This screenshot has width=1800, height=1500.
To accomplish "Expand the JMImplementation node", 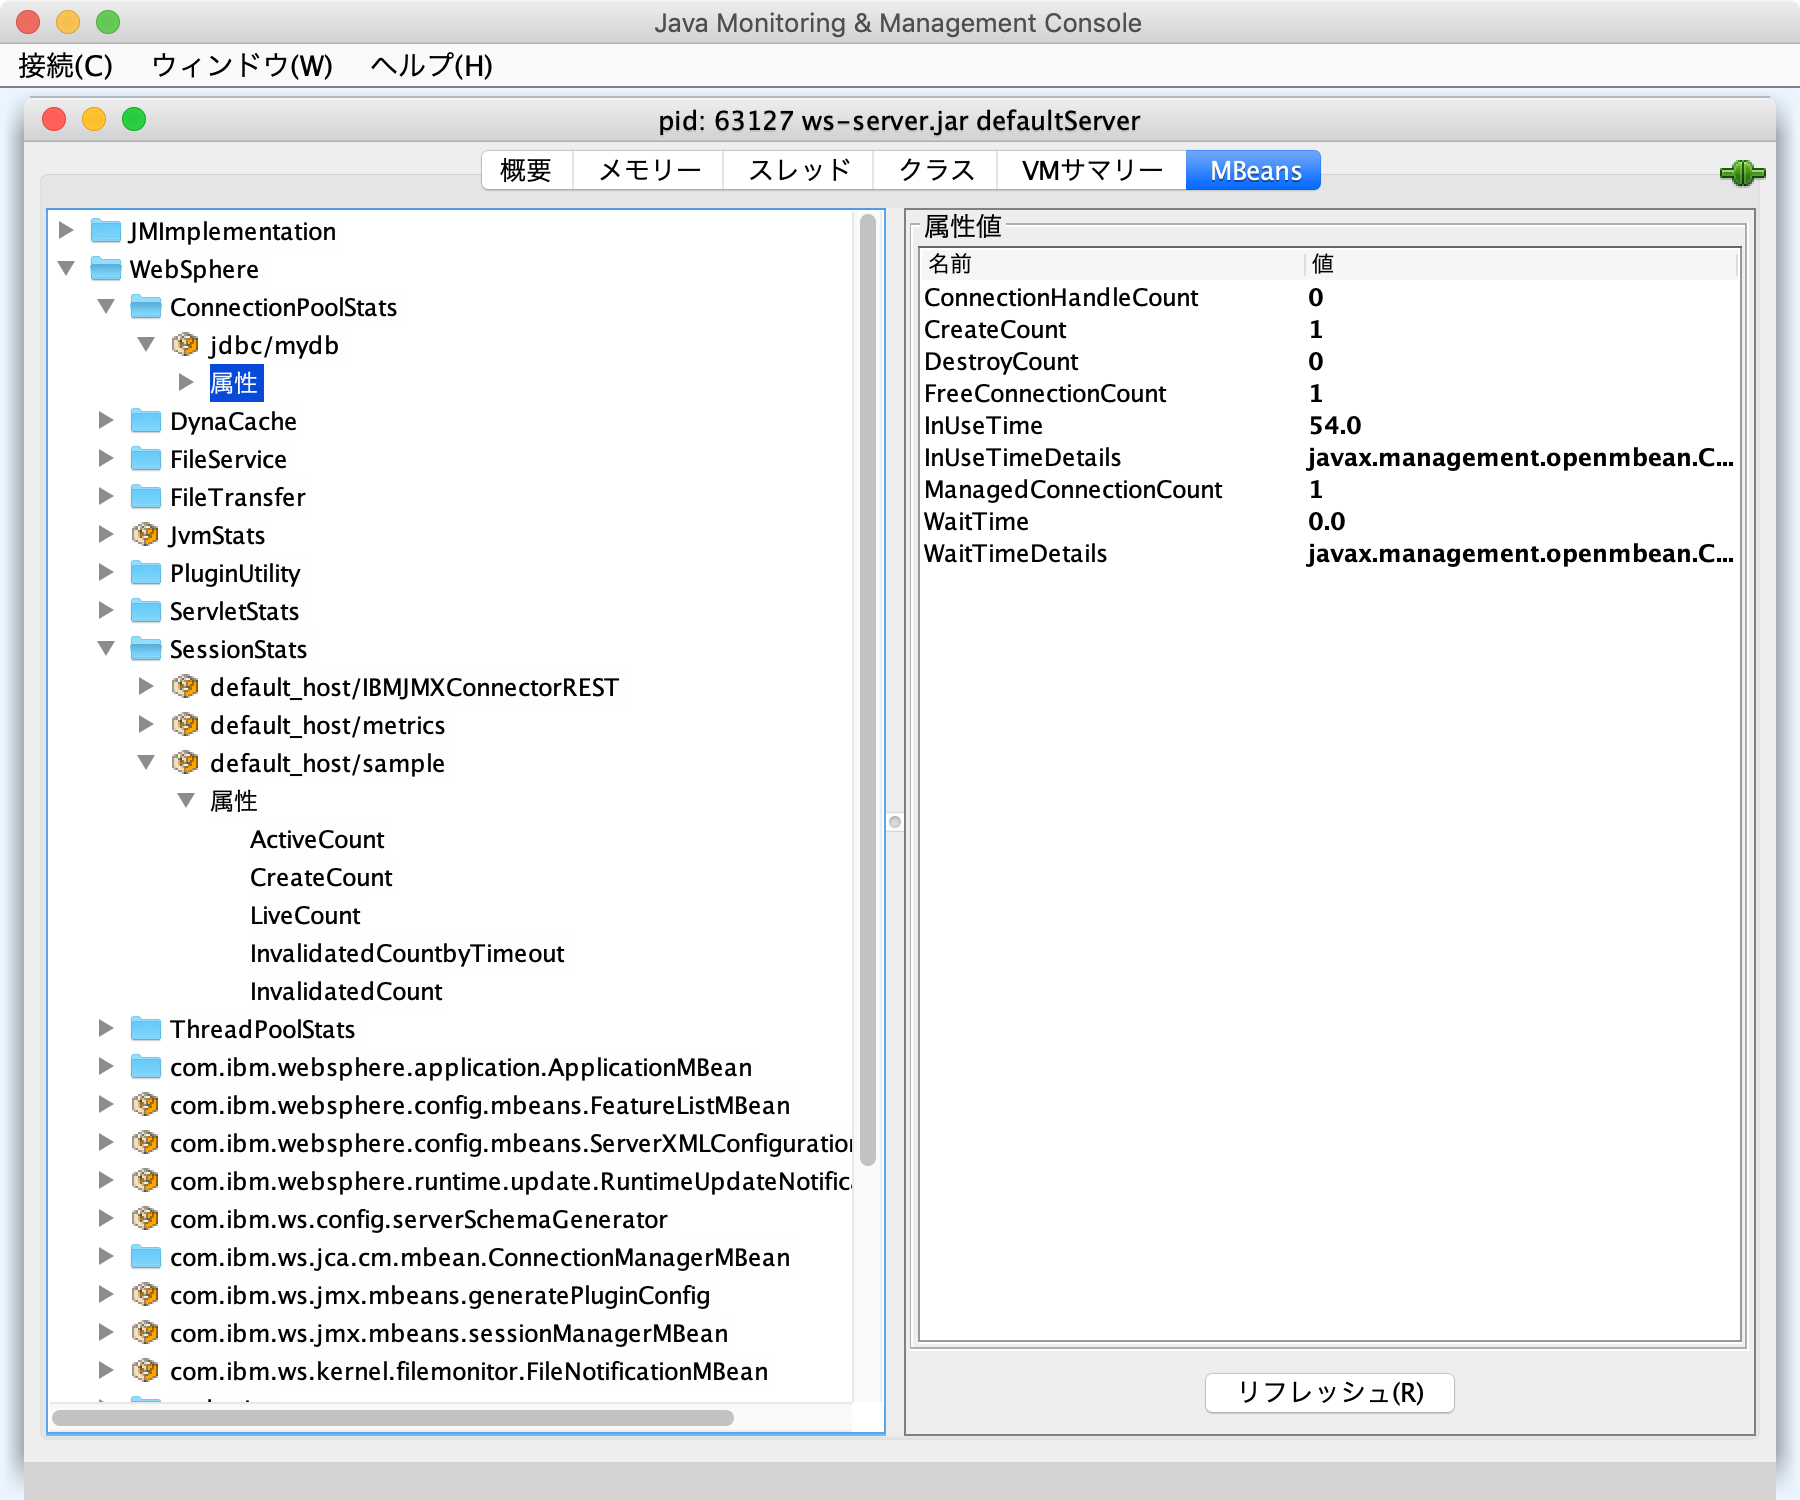I will [66, 230].
